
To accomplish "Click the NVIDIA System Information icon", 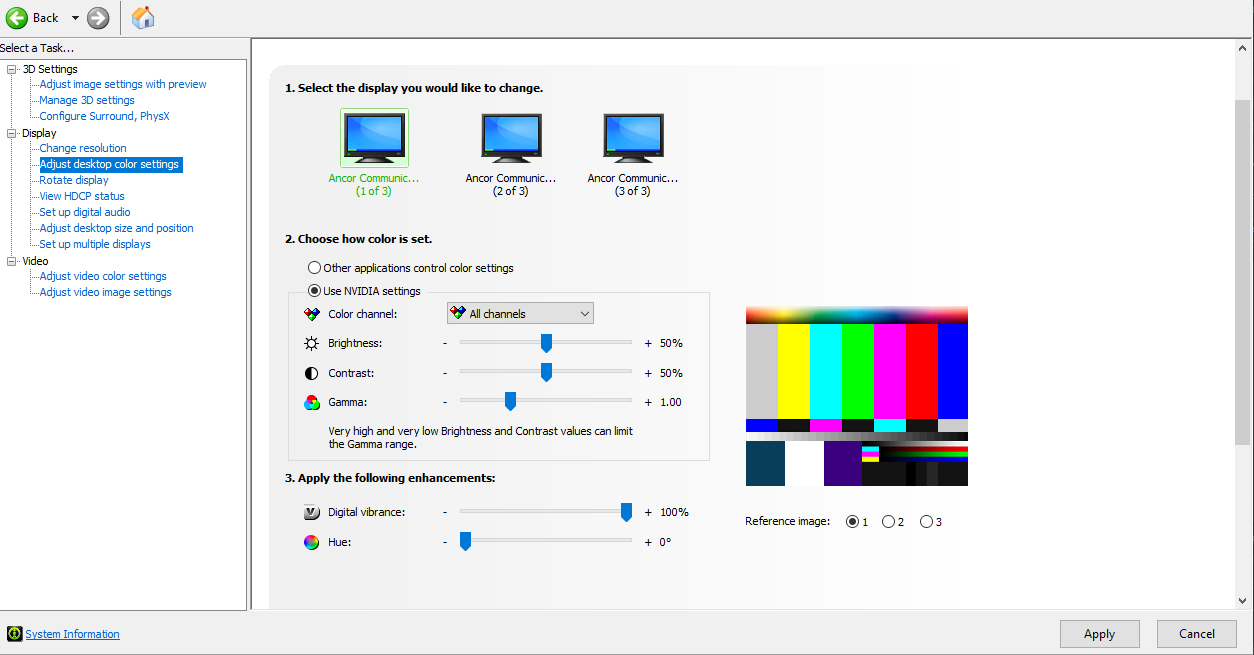I will pyautogui.click(x=14, y=634).
